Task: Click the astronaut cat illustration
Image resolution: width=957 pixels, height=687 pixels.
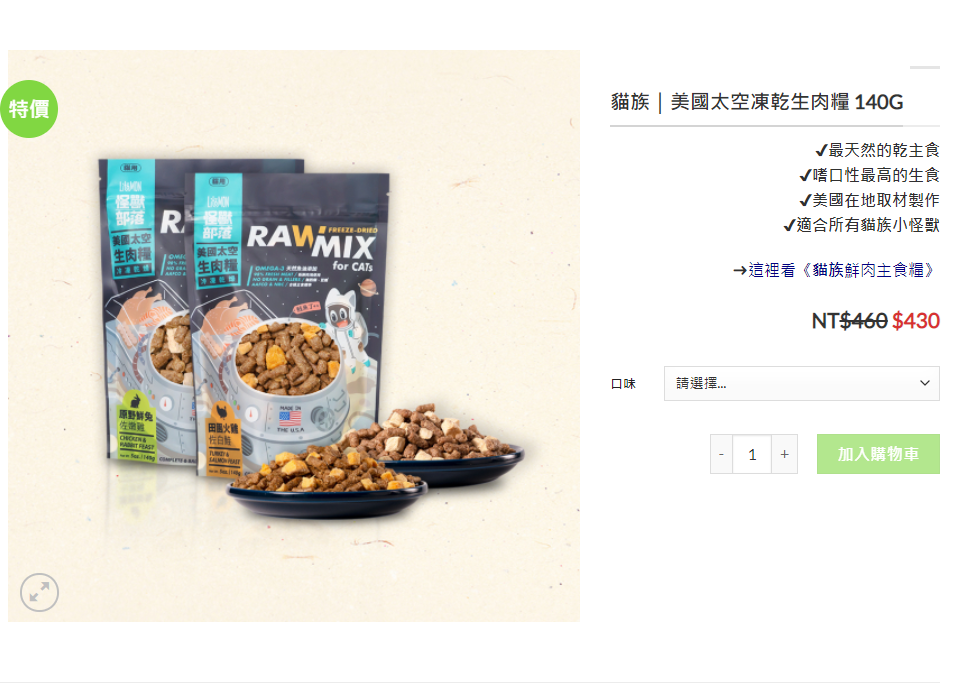Action: [x=347, y=327]
